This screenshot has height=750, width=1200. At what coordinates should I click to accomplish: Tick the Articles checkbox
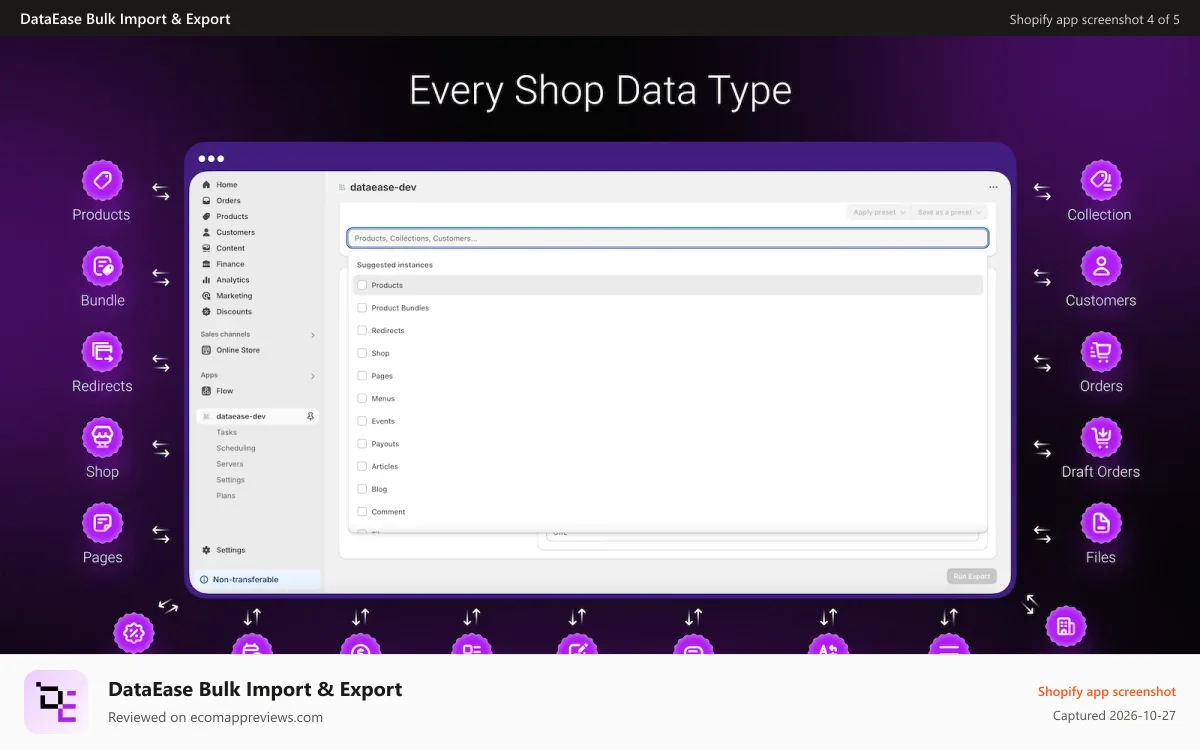(362, 466)
